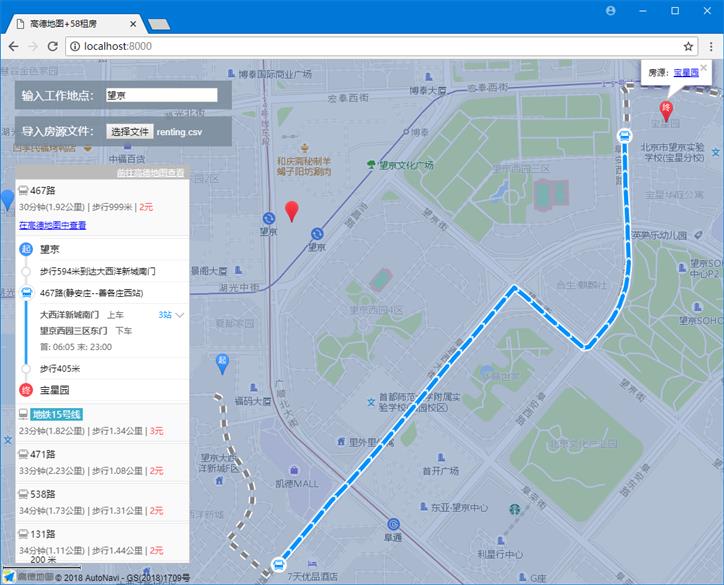This screenshot has height=585, width=724.
Task: Click the localhost:8000 address bar
Action: pyautogui.click(x=381, y=46)
